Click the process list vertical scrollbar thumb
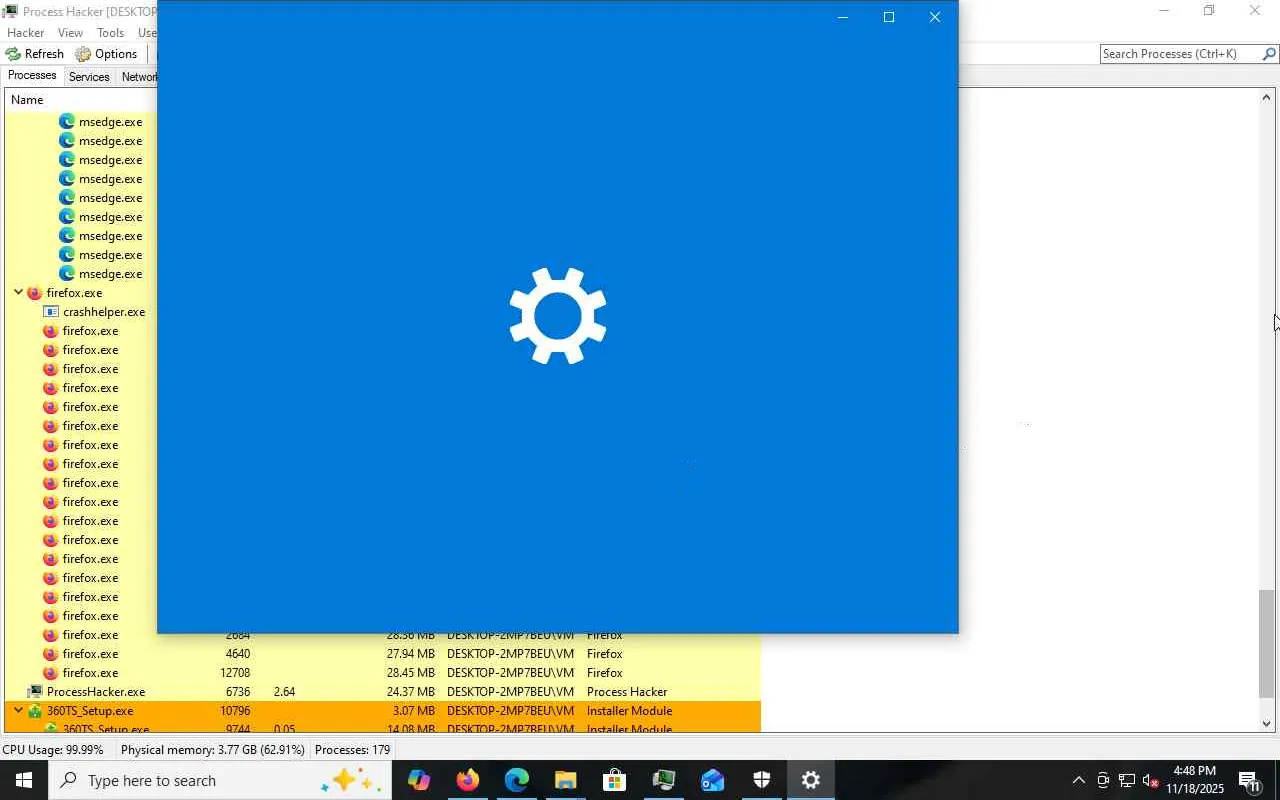1280x800 pixels. [x=1267, y=643]
